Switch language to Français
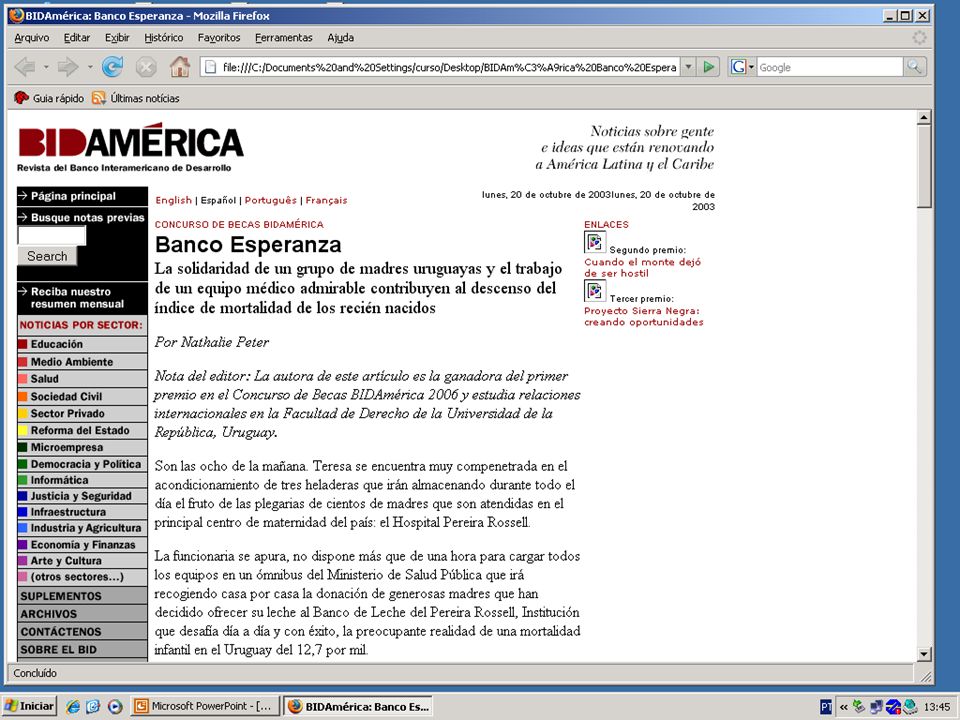 coord(326,200)
